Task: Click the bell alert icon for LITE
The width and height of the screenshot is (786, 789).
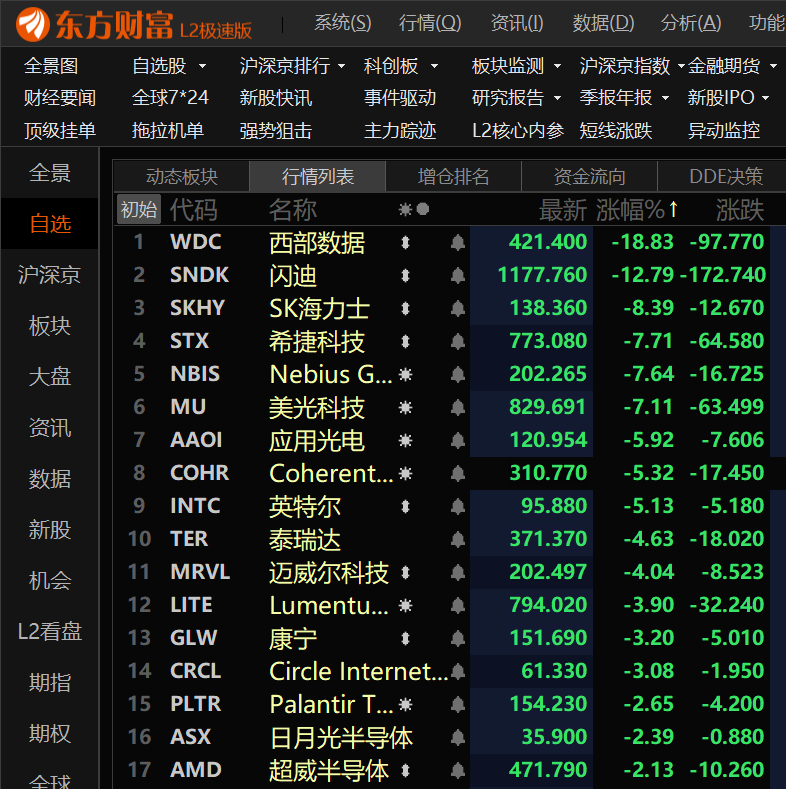Action: (x=457, y=605)
